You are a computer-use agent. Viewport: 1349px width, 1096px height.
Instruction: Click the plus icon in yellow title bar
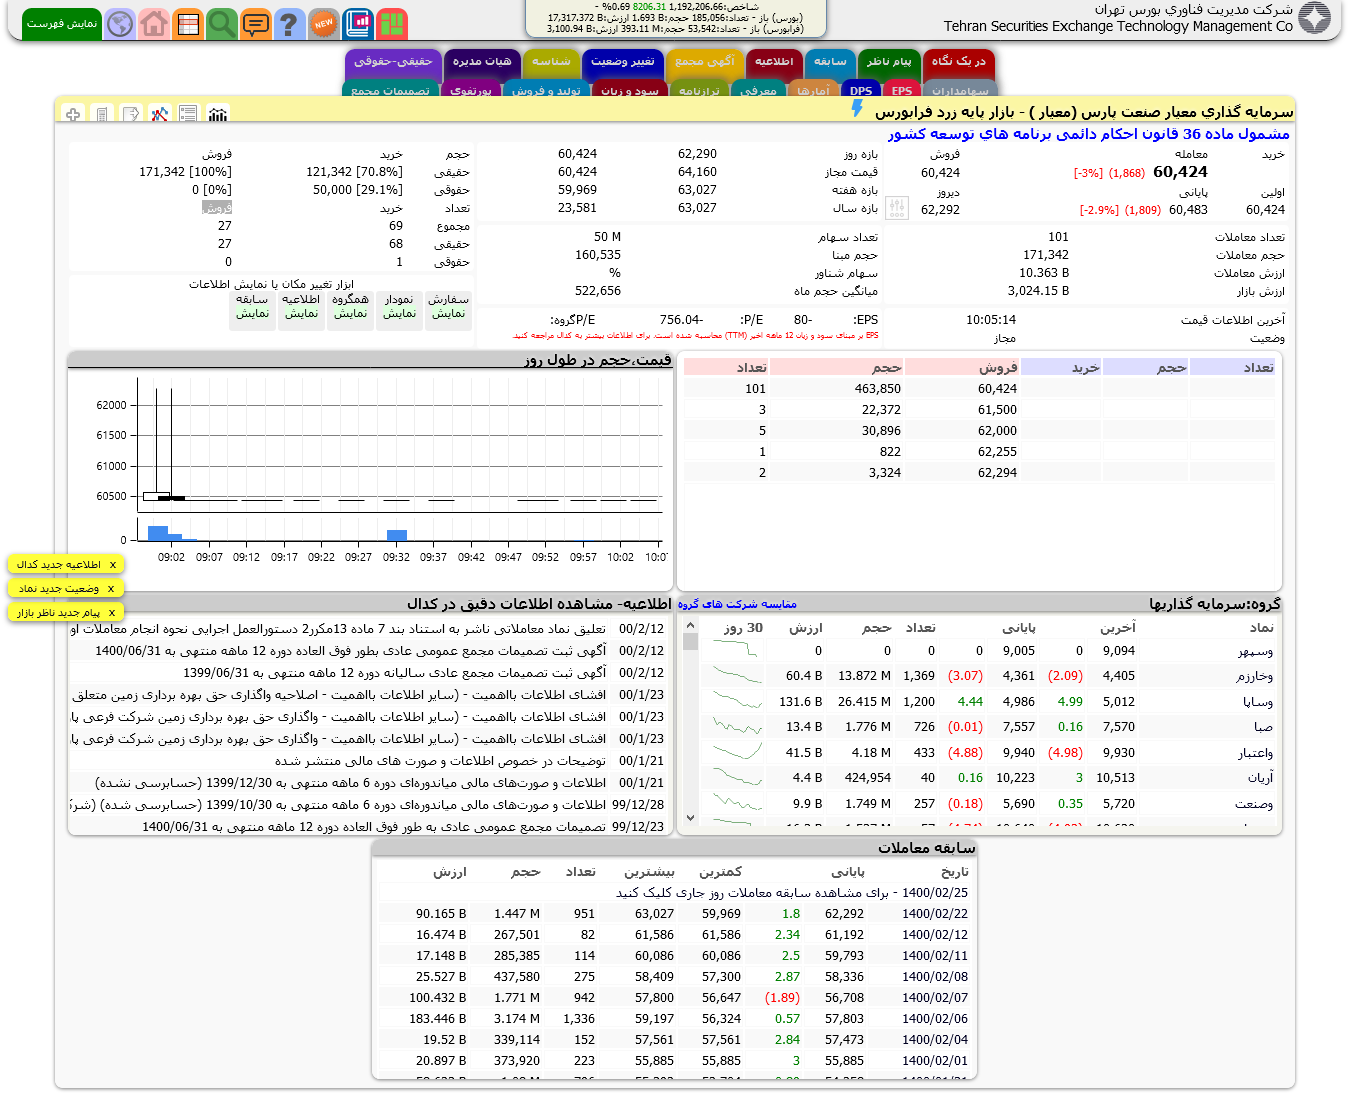pyautogui.click(x=73, y=114)
